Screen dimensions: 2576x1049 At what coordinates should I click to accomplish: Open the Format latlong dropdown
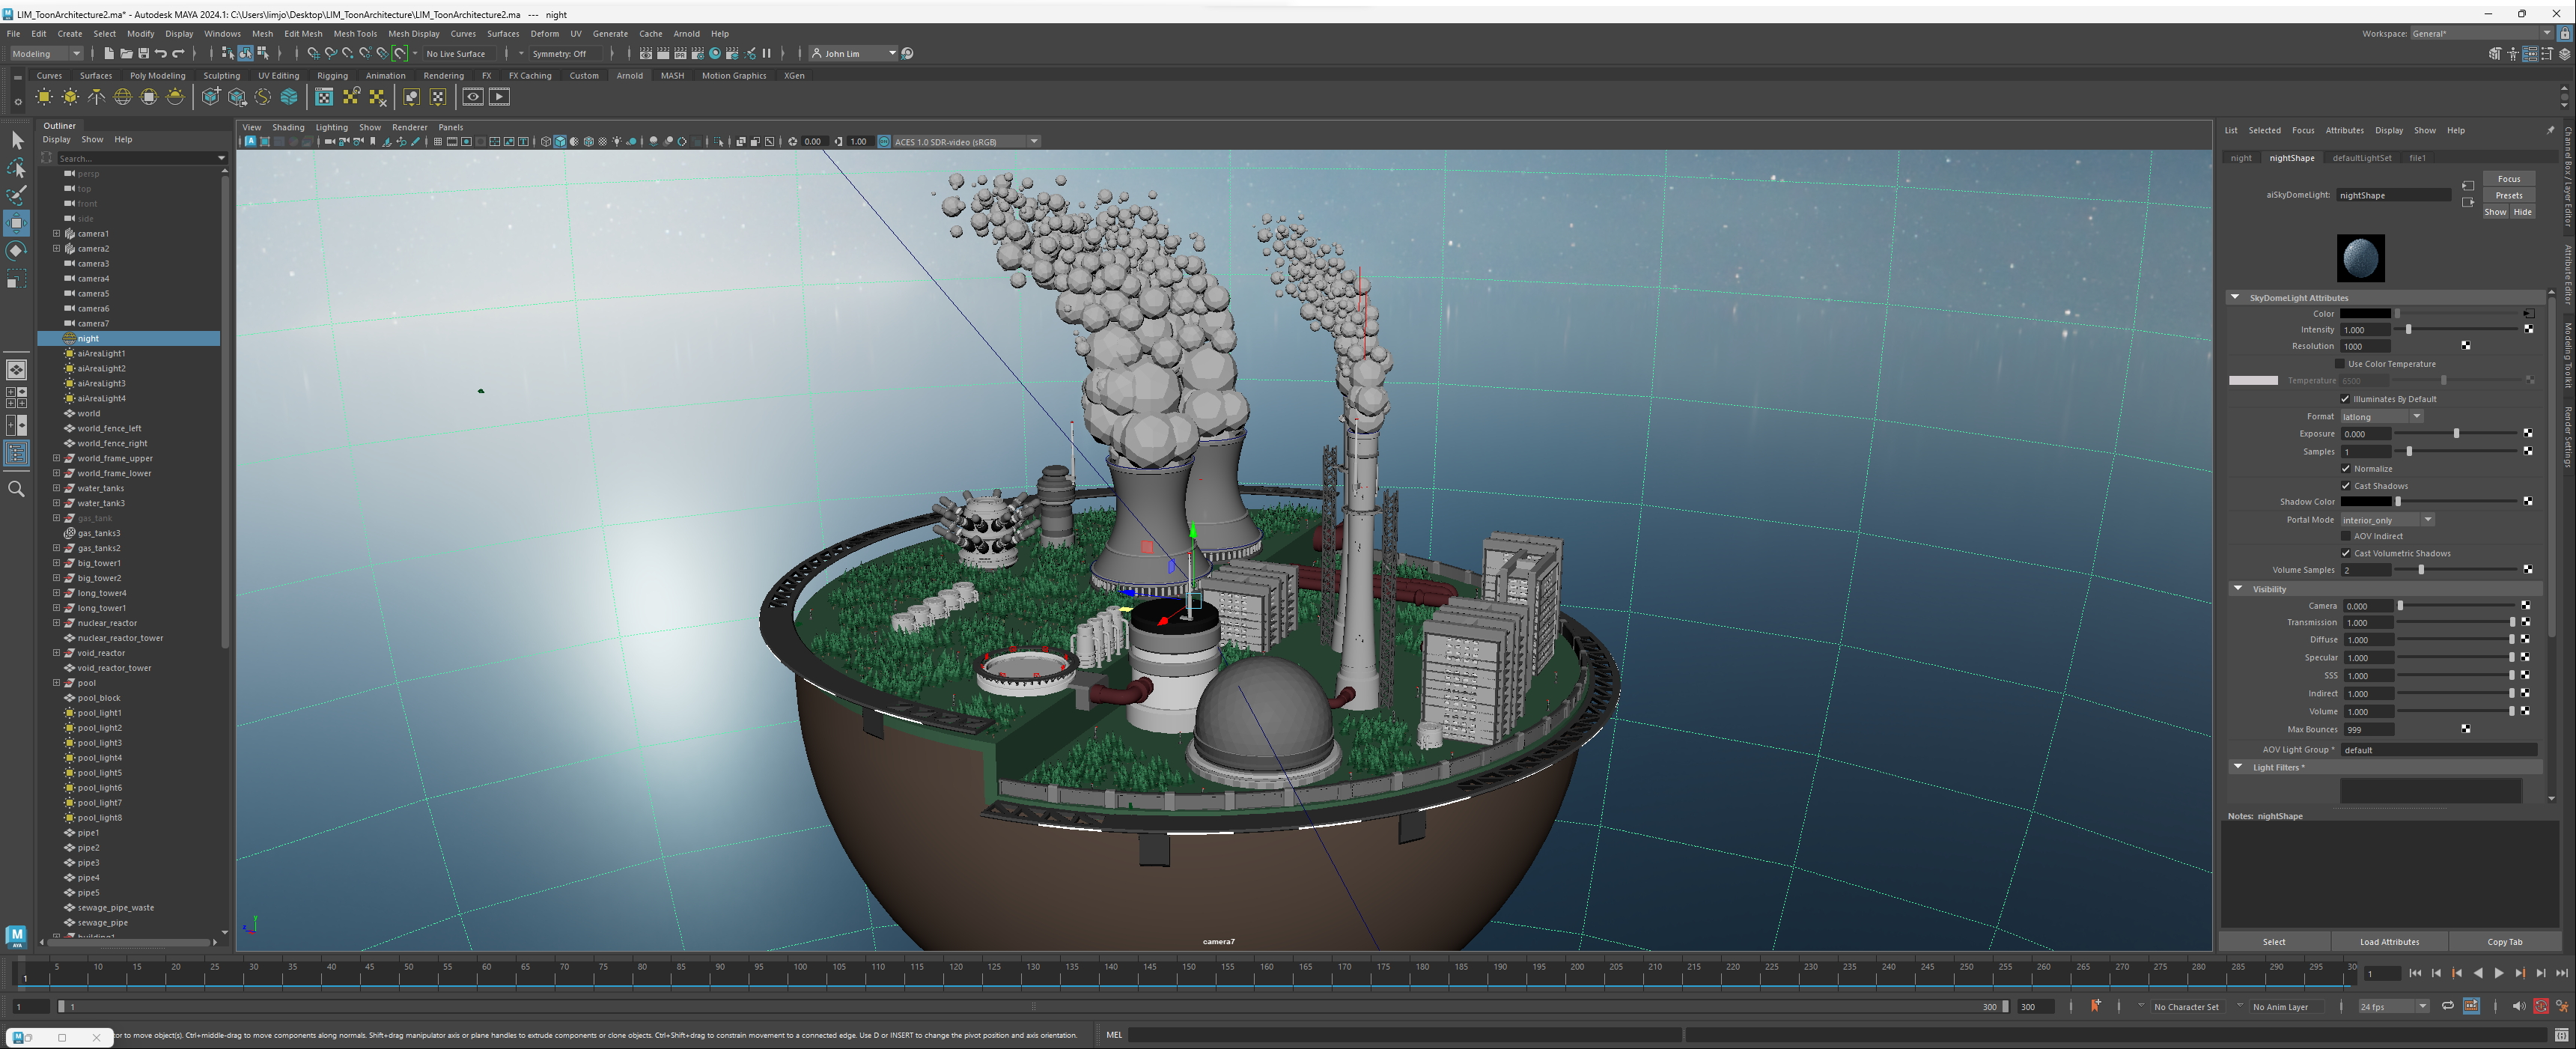point(2381,417)
